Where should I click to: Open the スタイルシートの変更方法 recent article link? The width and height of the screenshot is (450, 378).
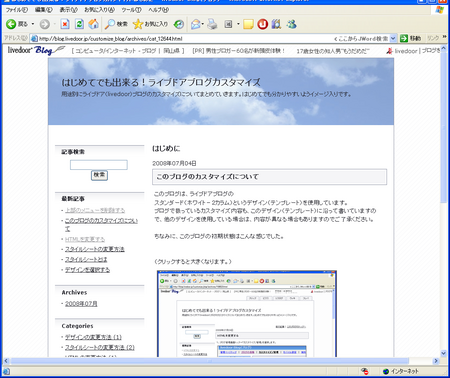[x=95, y=249]
